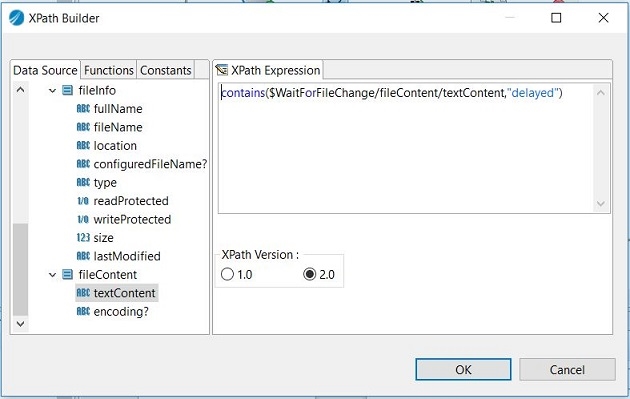
Task: Confirm with the OK button
Action: click(x=463, y=369)
